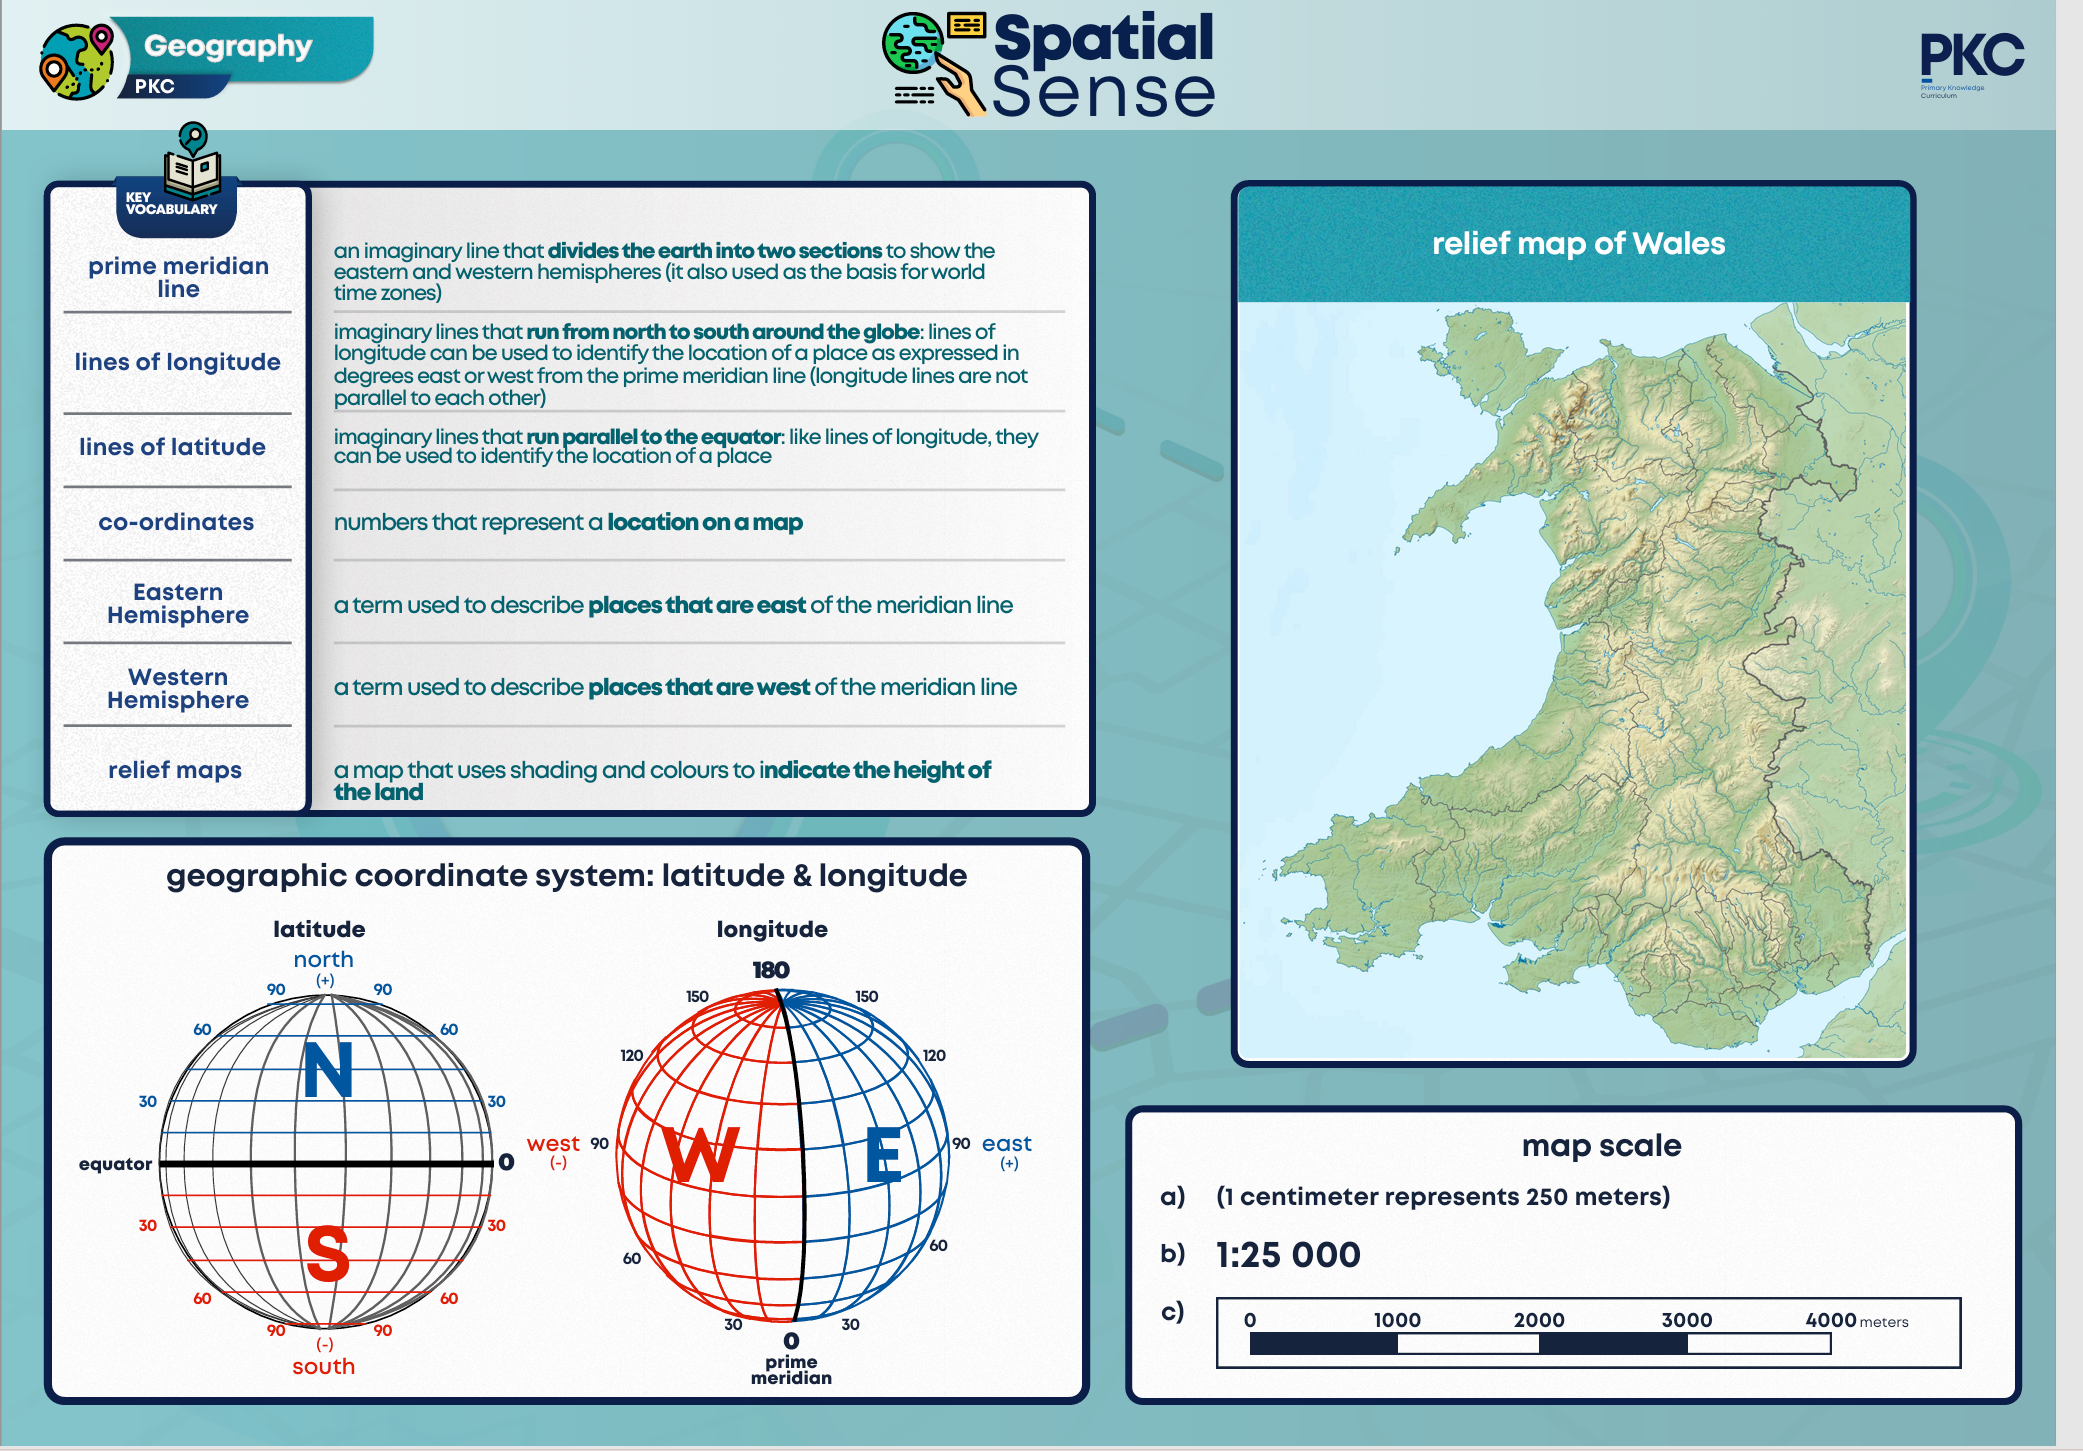The width and height of the screenshot is (2083, 1451).
Task: Click the 'relief map of Wales' title banner
Action: coord(1578,244)
